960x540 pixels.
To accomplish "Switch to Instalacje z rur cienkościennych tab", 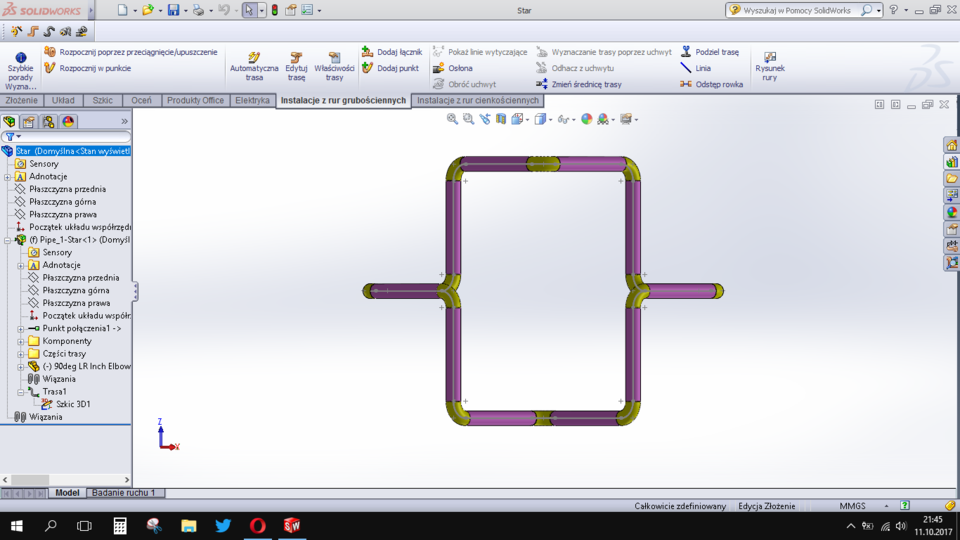I will click(x=478, y=100).
